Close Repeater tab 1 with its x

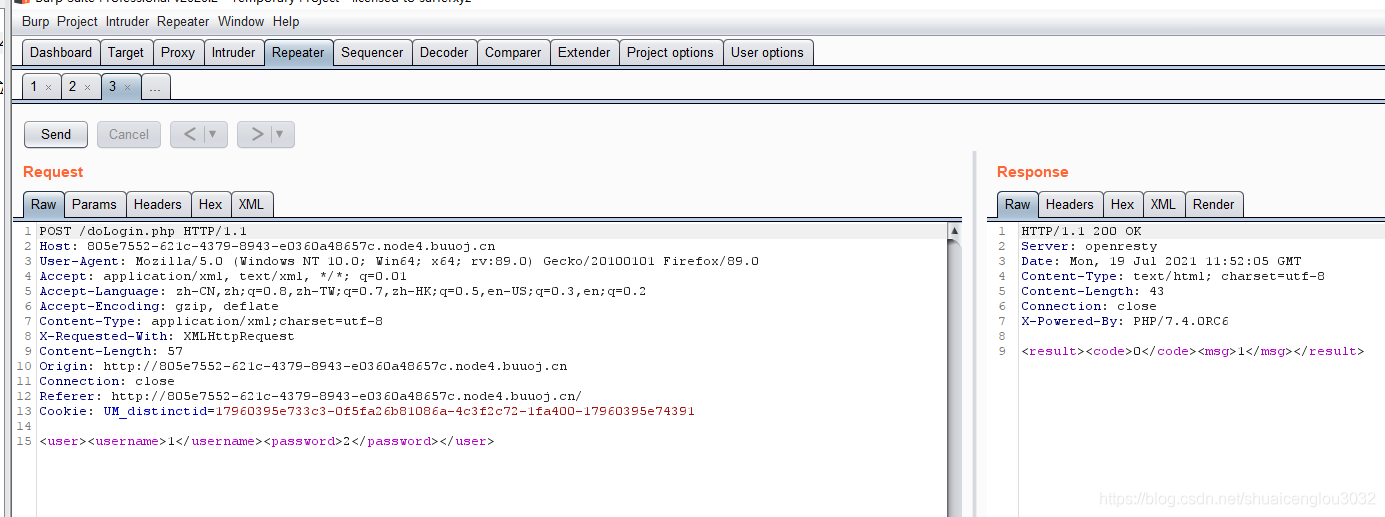click(x=48, y=88)
